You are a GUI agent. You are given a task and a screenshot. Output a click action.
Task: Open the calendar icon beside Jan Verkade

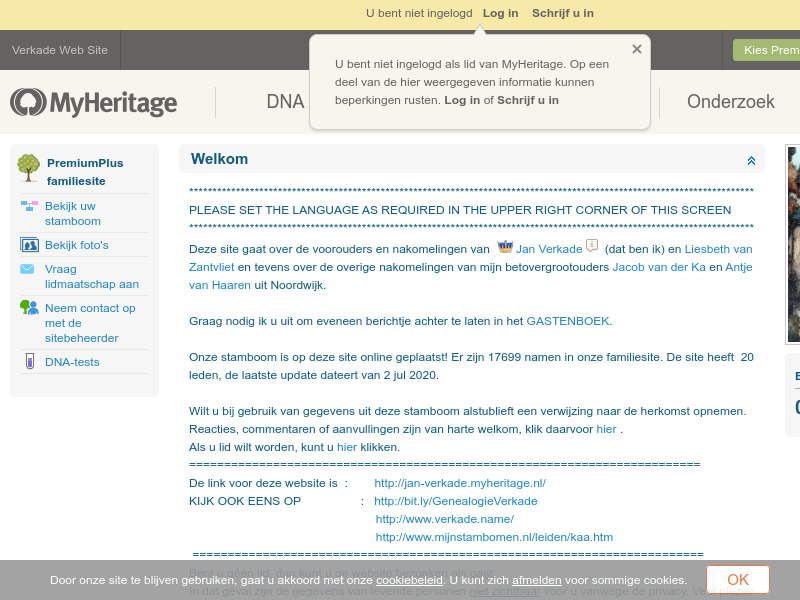591,248
